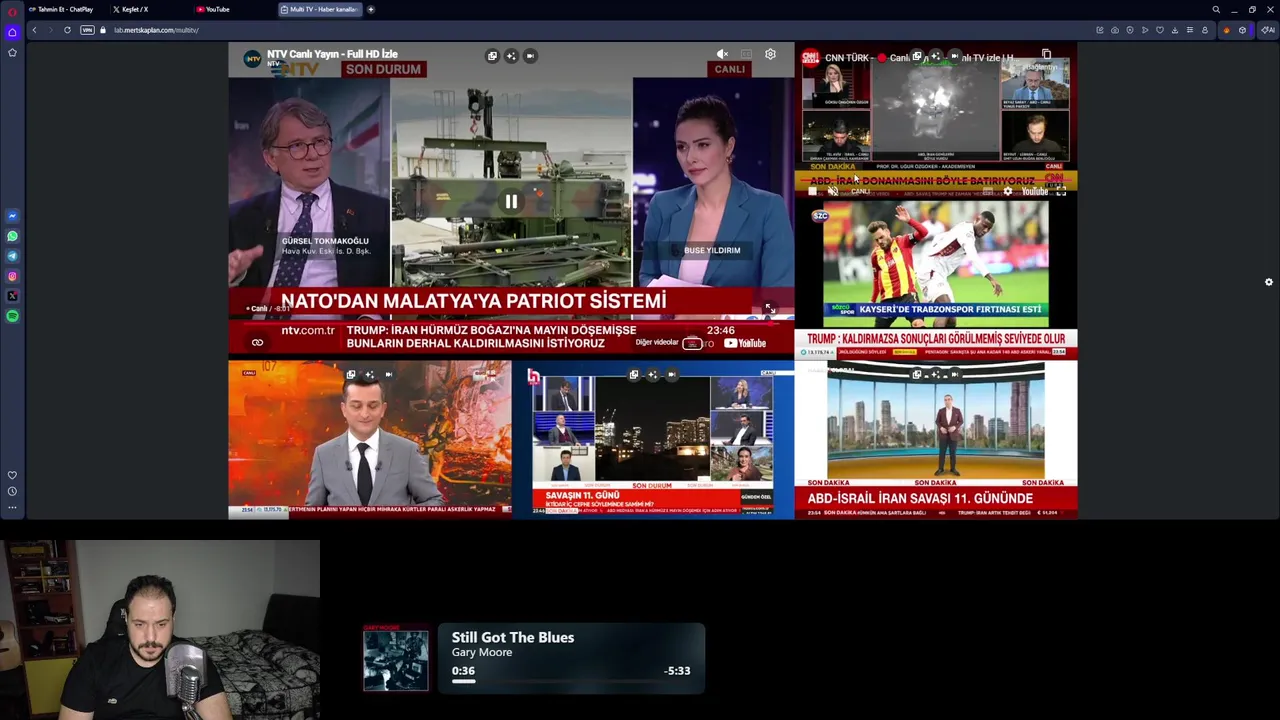This screenshot has height=720, width=1280.
Task: Open the sidebar bookmarks heart icon
Action: coord(12,475)
